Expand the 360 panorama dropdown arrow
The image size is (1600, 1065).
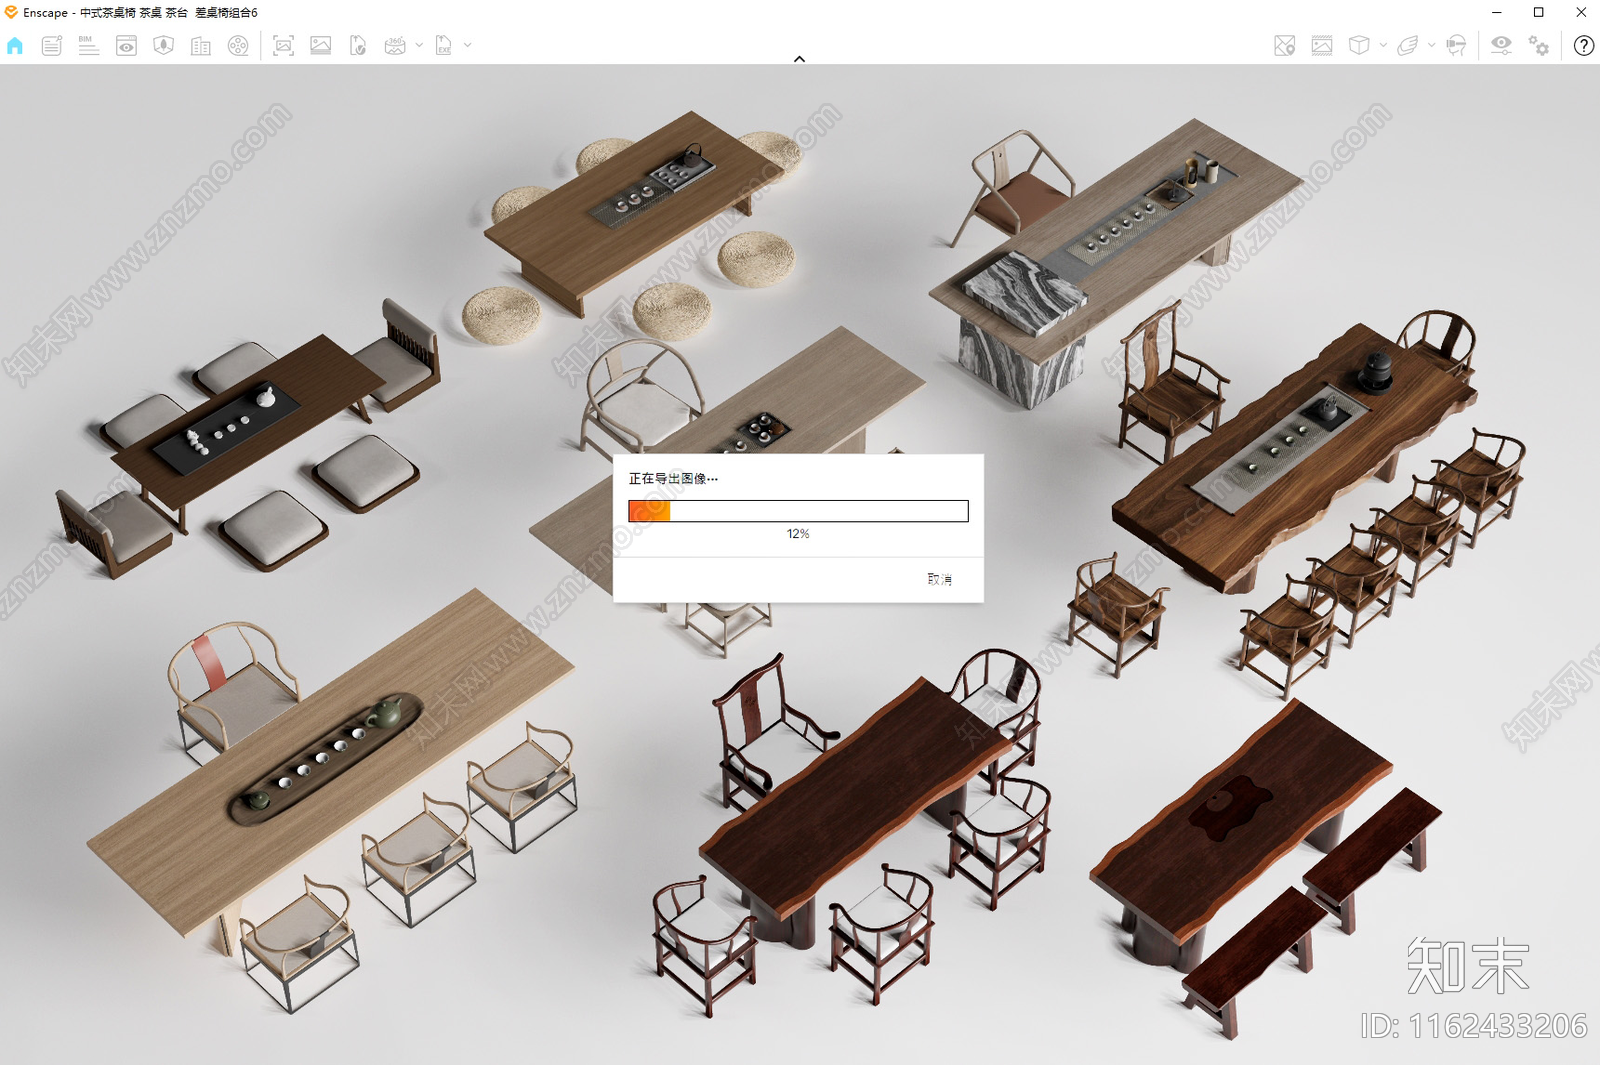[419, 45]
